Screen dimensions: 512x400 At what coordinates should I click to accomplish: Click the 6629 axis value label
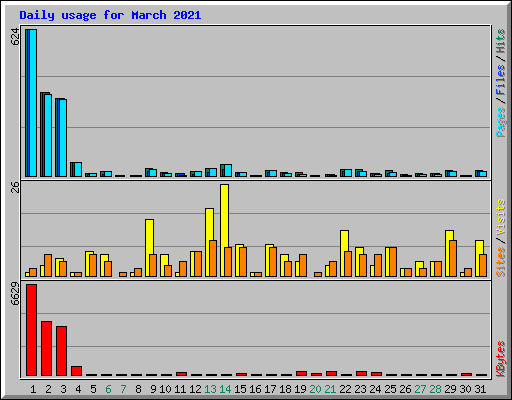point(15,294)
